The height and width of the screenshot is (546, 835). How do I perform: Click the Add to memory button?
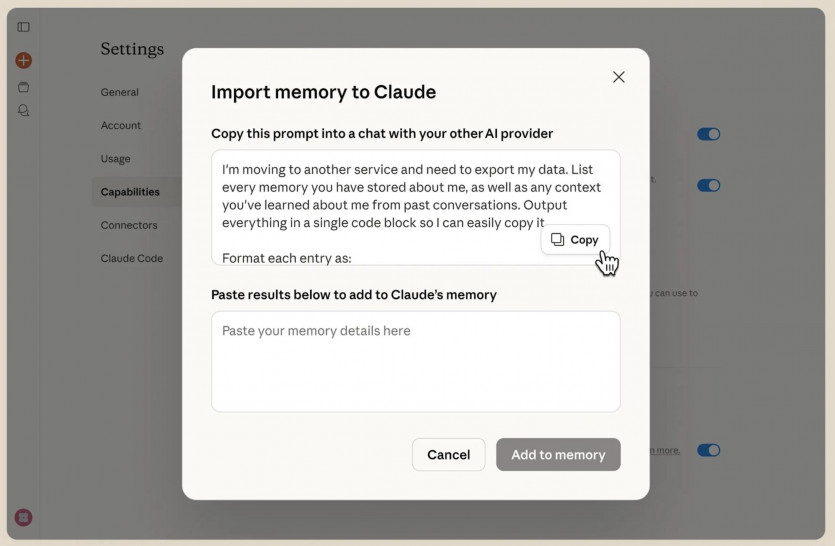(x=558, y=454)
